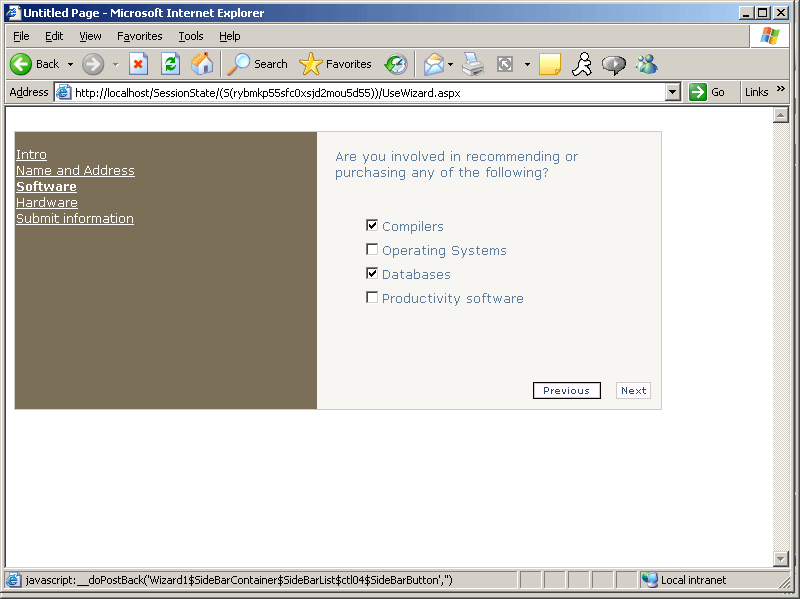
Task: Follow the Hardware sidebar link
Action: (46, 202)
